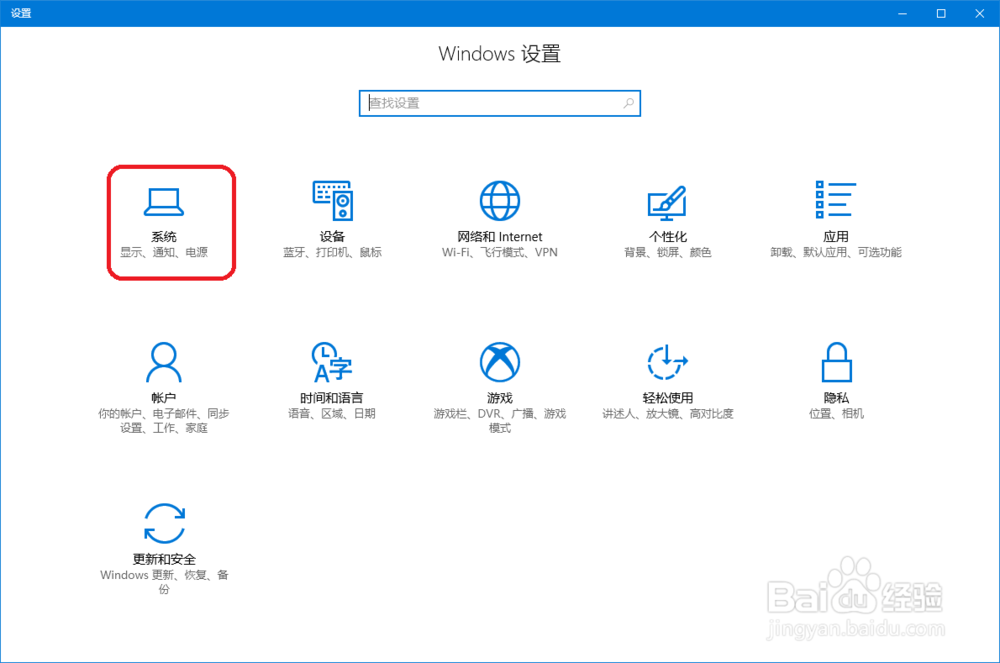Select the Wi-Fi、飞行模式、VPN subtitle link
Viewport: 1000px width, 663px height.
click(500, 252)
